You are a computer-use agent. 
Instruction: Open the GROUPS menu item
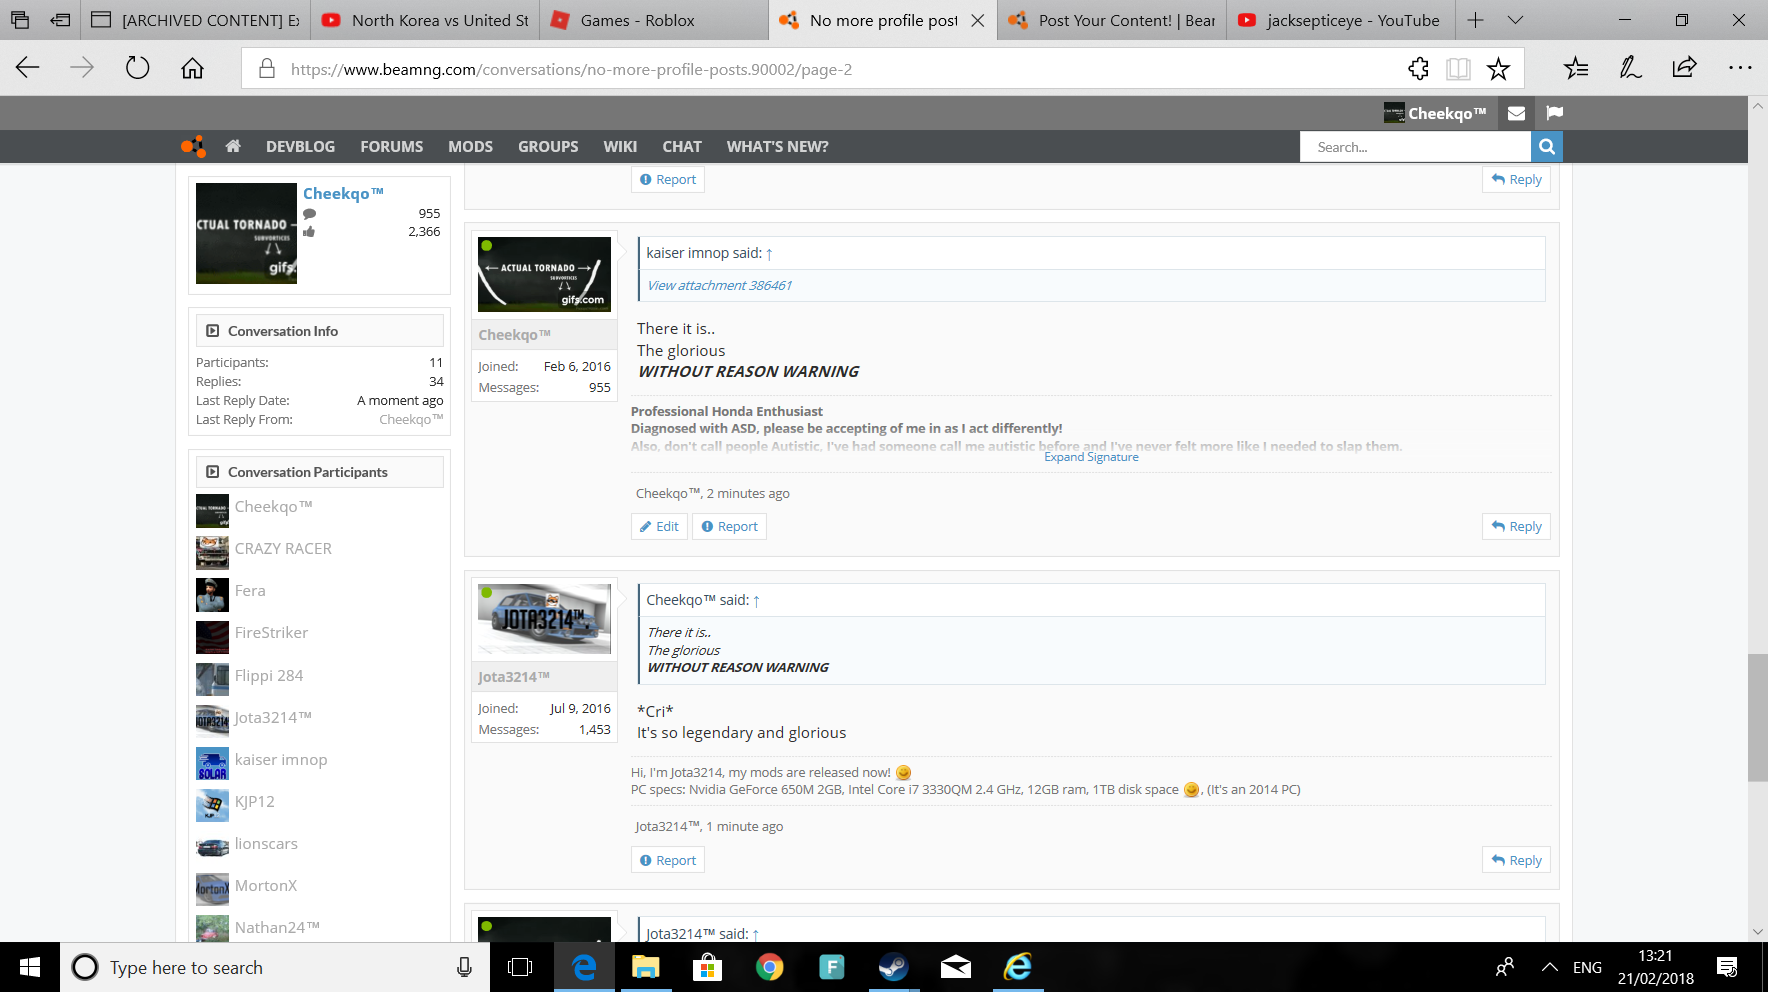point(548,146)
